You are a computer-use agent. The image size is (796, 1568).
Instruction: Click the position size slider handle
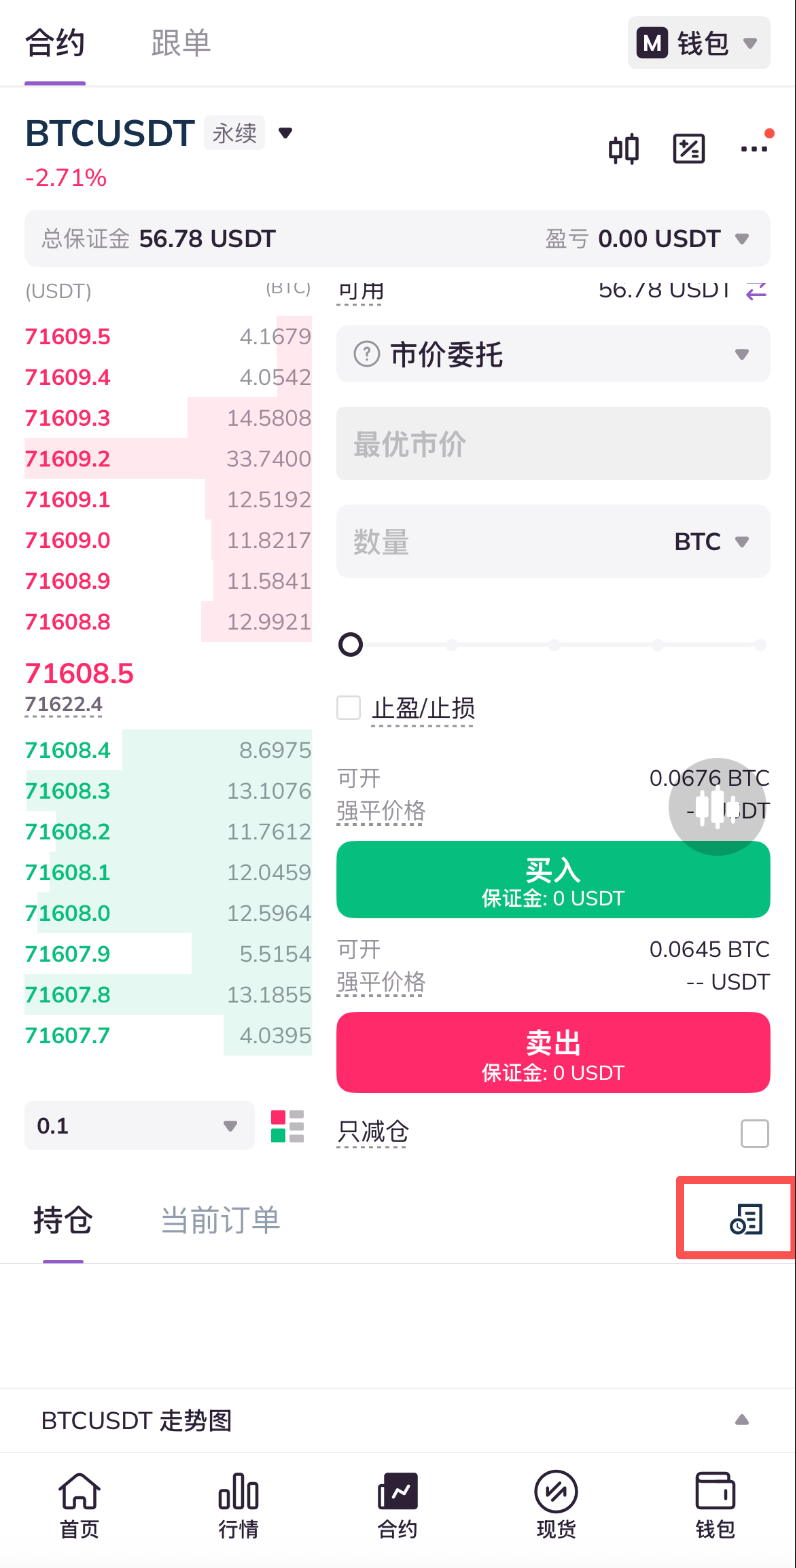[x=350, y=645]
